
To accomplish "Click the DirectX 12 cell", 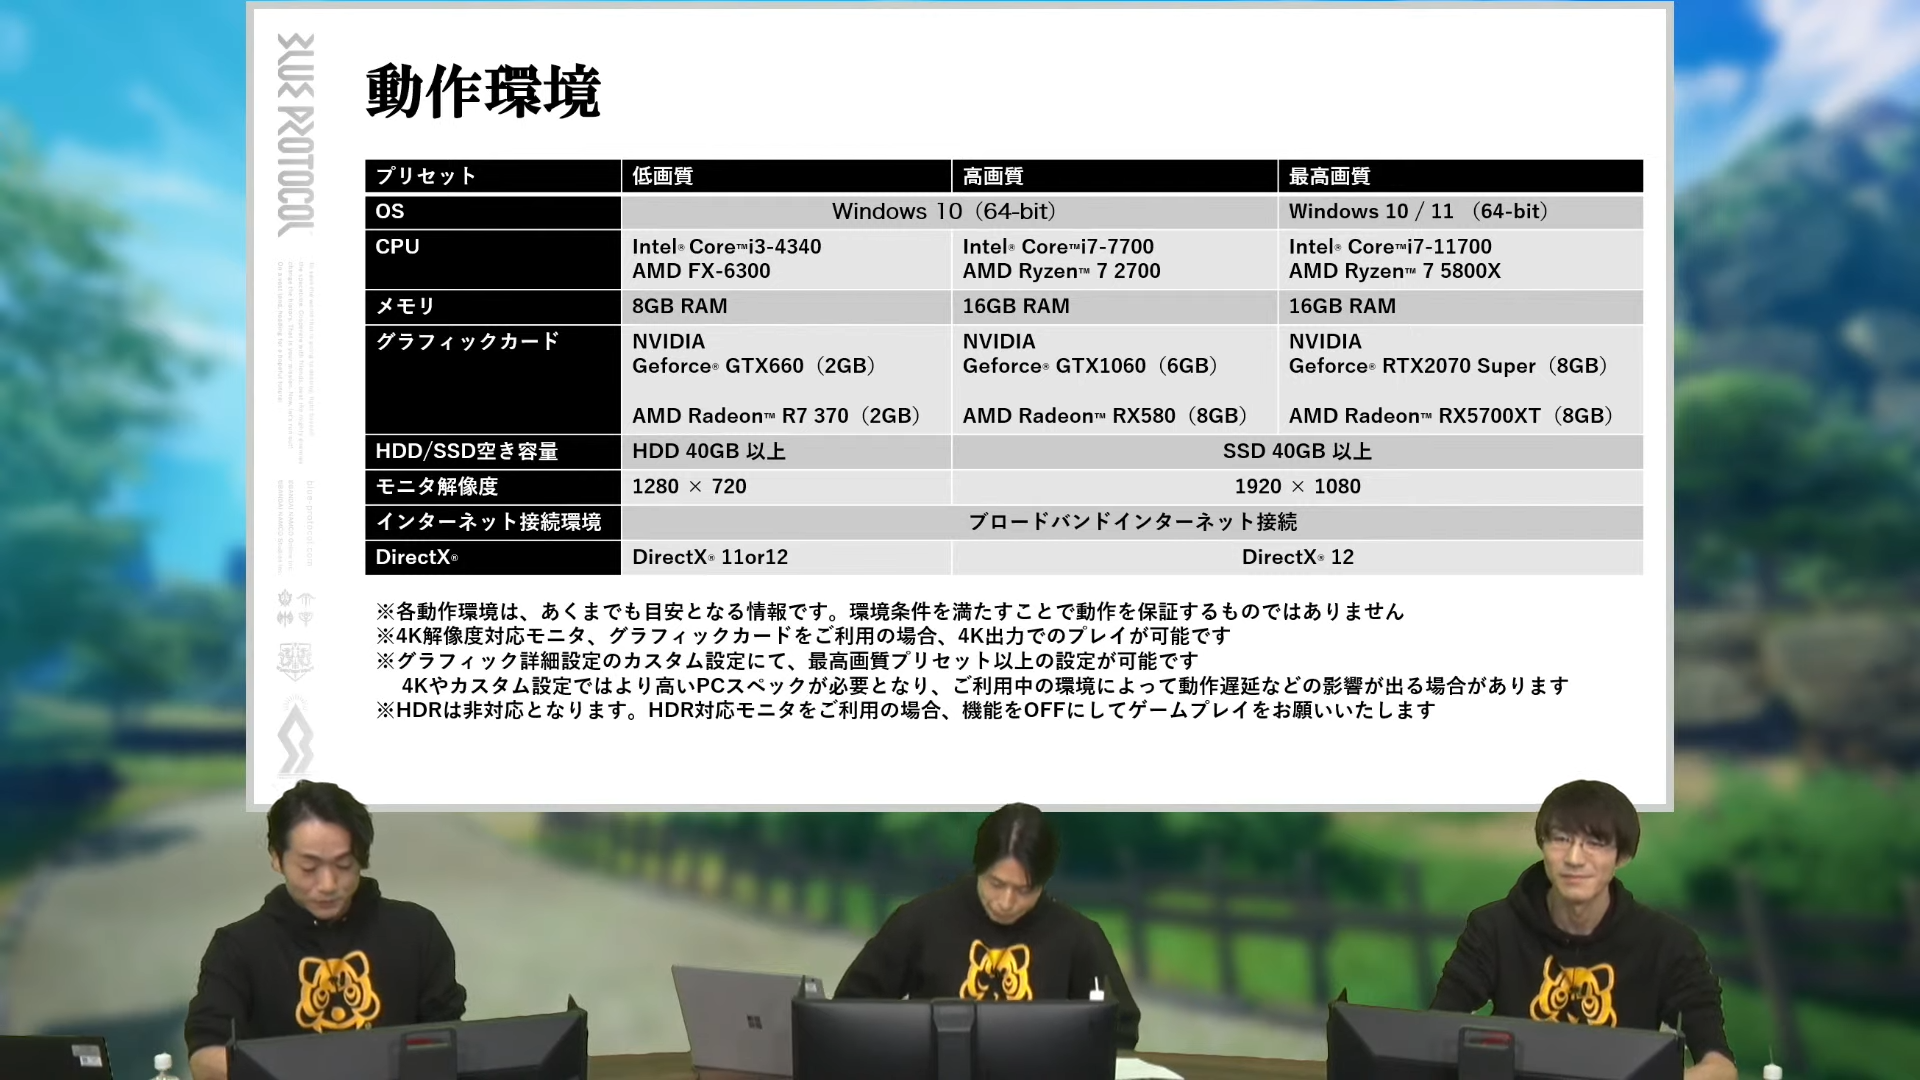I will (x=1298, y=557).
